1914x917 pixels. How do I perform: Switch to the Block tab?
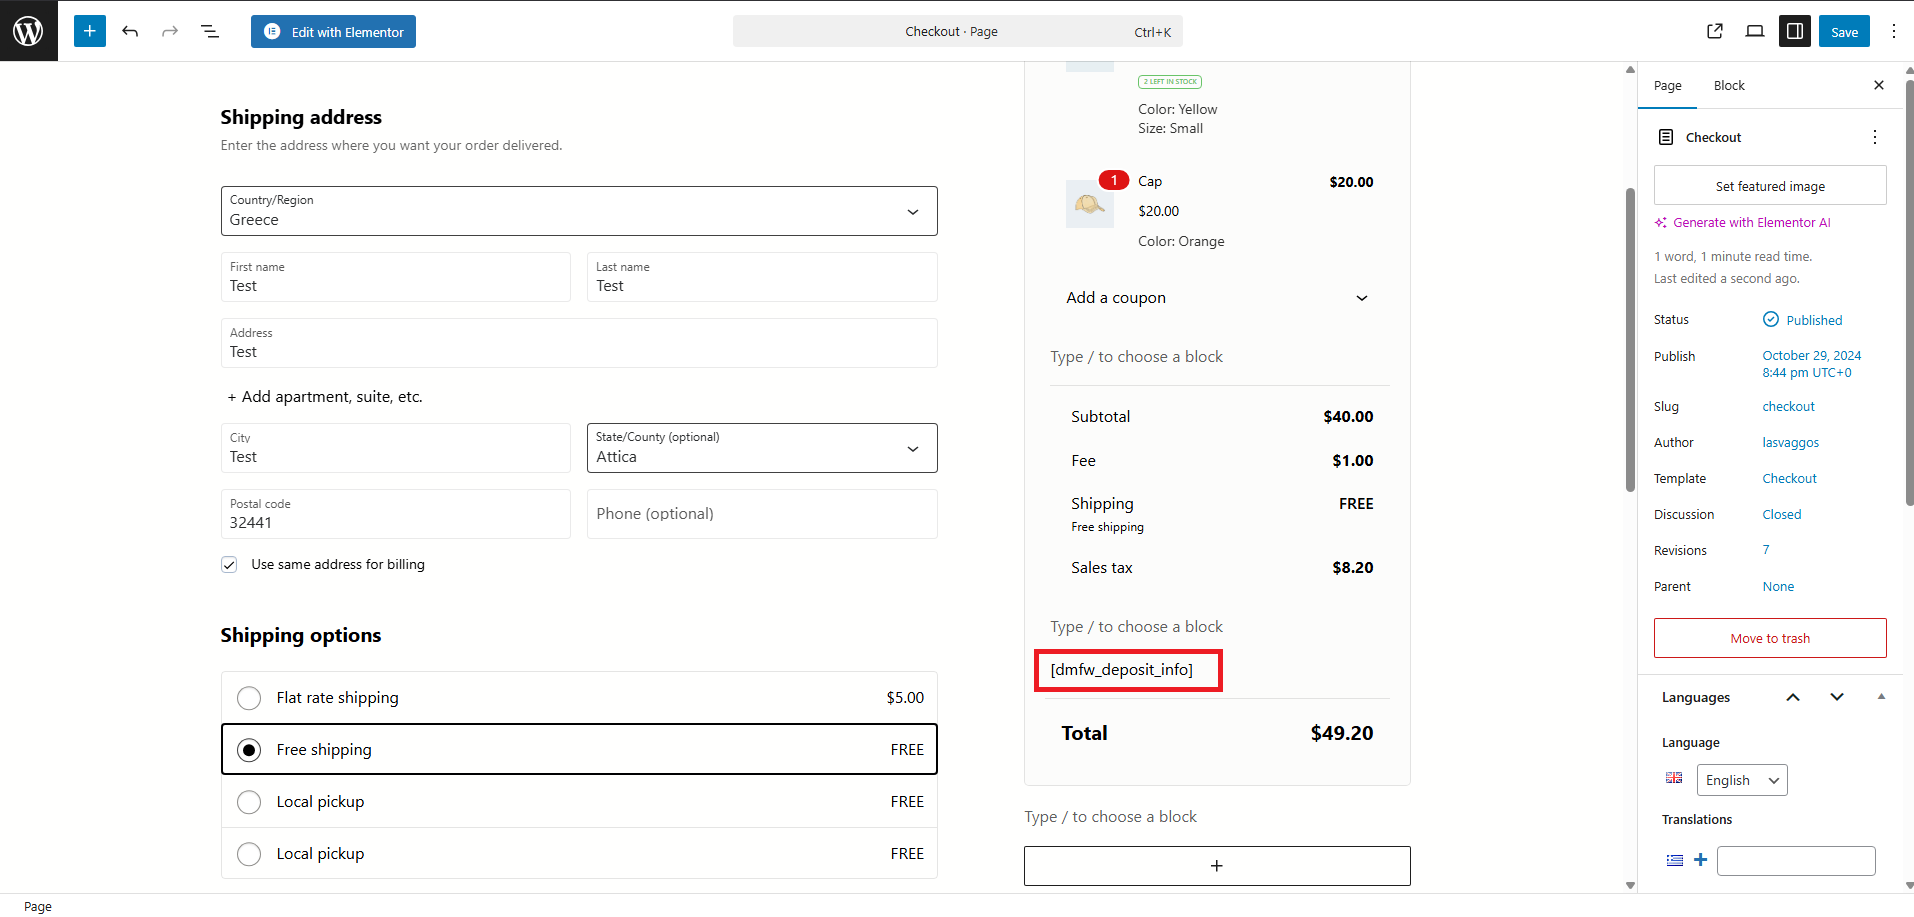1728,86
